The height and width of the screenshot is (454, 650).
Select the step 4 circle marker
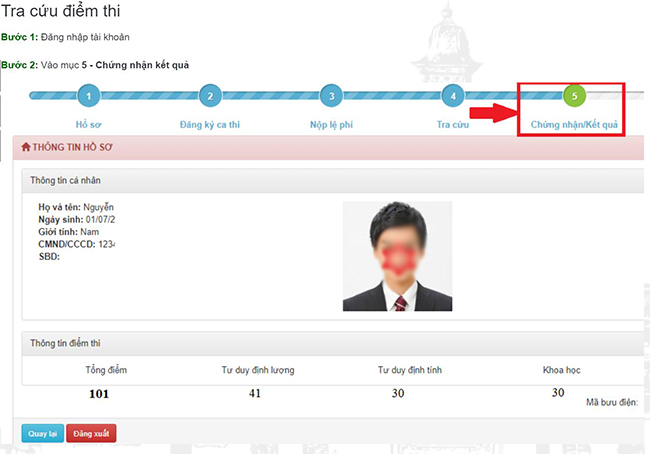(x=453, y=96)
